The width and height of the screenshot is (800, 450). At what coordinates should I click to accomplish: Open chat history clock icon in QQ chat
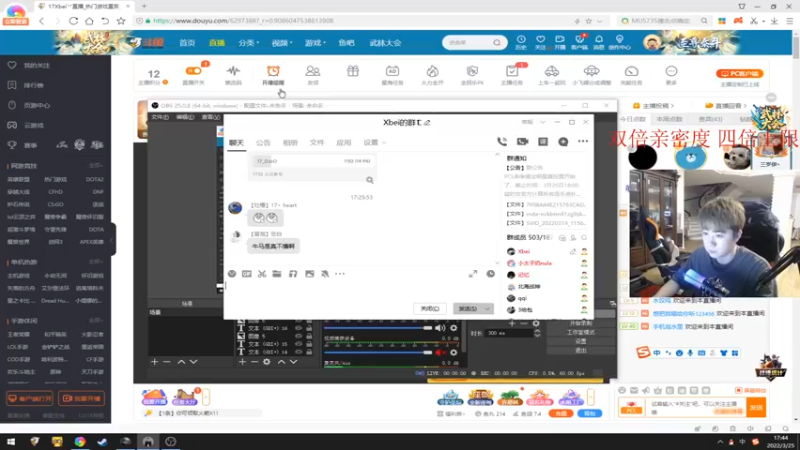pos(490,274)
